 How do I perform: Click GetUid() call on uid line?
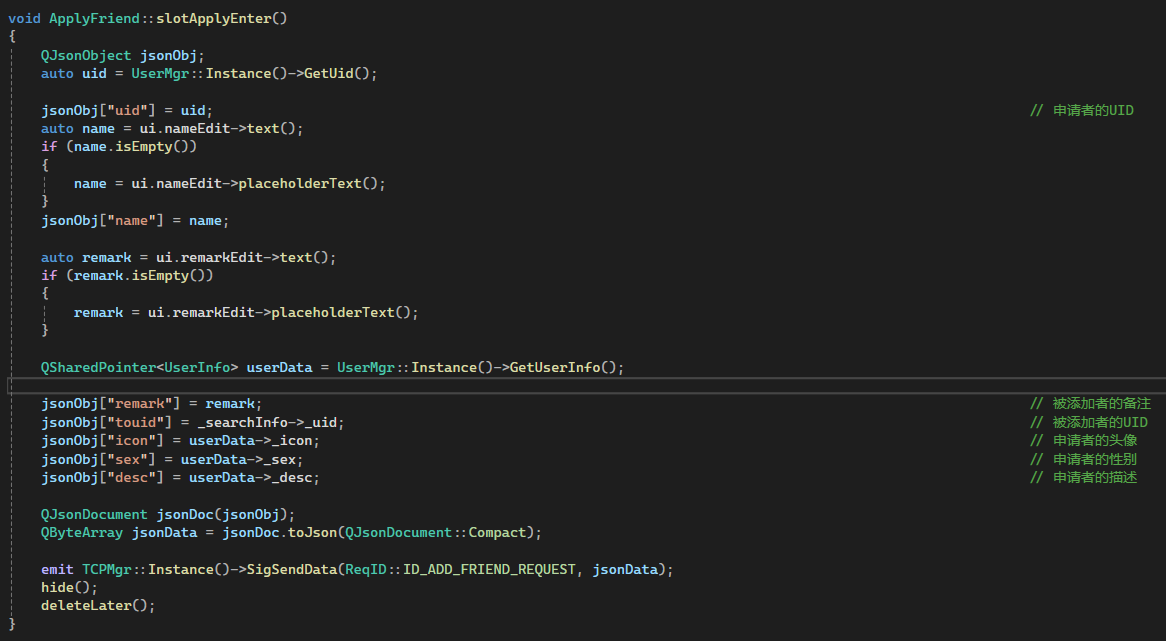coord(336,74)
